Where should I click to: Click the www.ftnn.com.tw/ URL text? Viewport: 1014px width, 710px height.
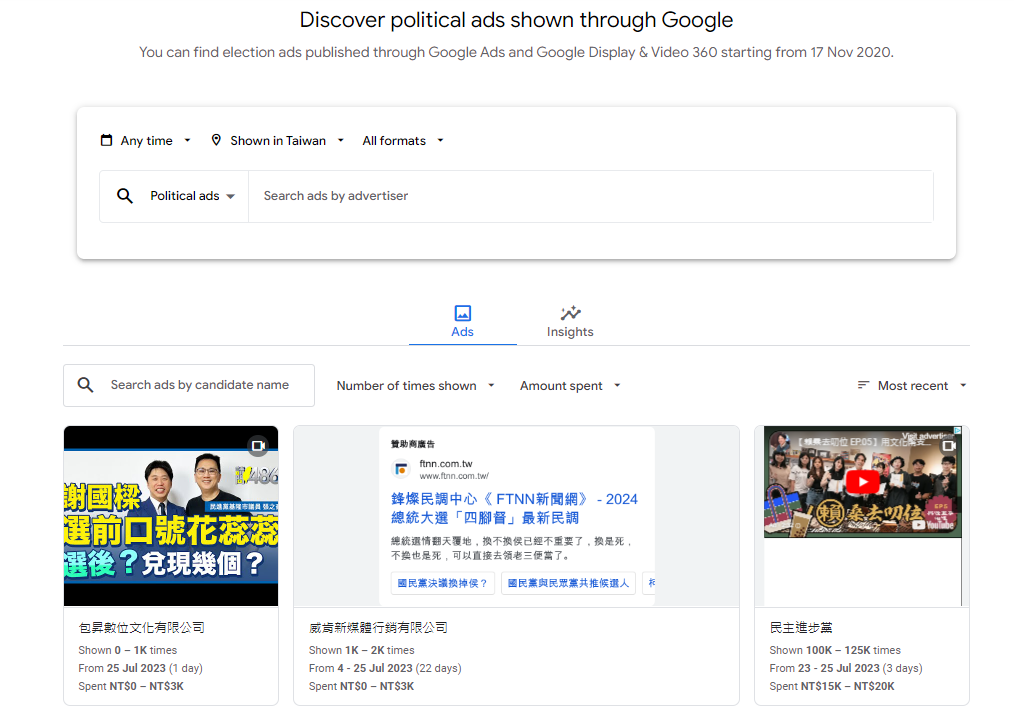454,476
